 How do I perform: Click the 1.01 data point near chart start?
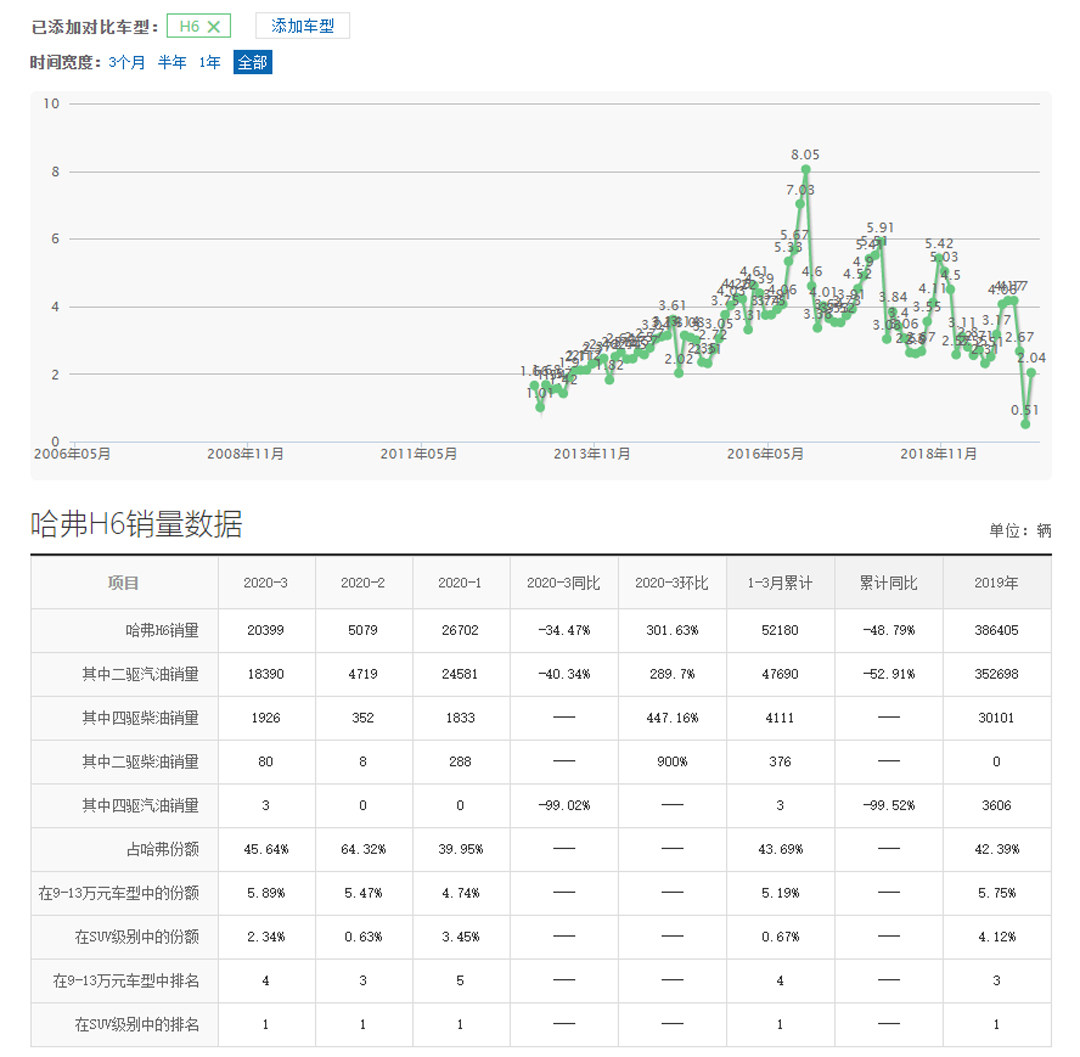tap(540, 407)
